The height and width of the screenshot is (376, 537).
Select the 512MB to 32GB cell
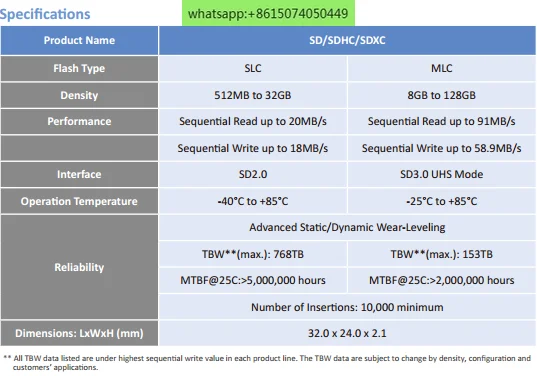coord(253,95)
